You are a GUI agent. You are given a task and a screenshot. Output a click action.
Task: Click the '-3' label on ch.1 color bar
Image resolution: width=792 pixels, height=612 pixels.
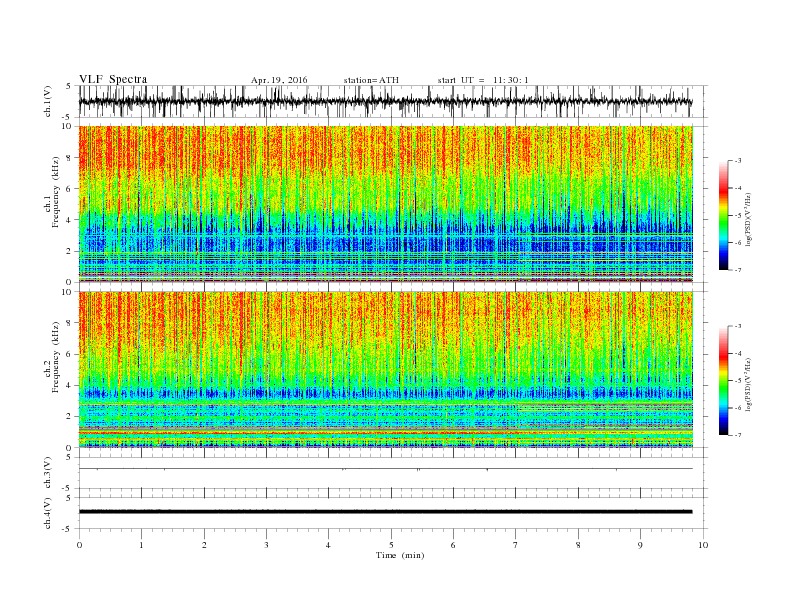pos(737,161)
